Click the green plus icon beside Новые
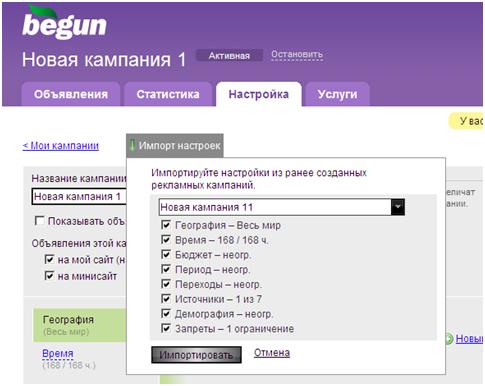 click(x=449, y=339)
